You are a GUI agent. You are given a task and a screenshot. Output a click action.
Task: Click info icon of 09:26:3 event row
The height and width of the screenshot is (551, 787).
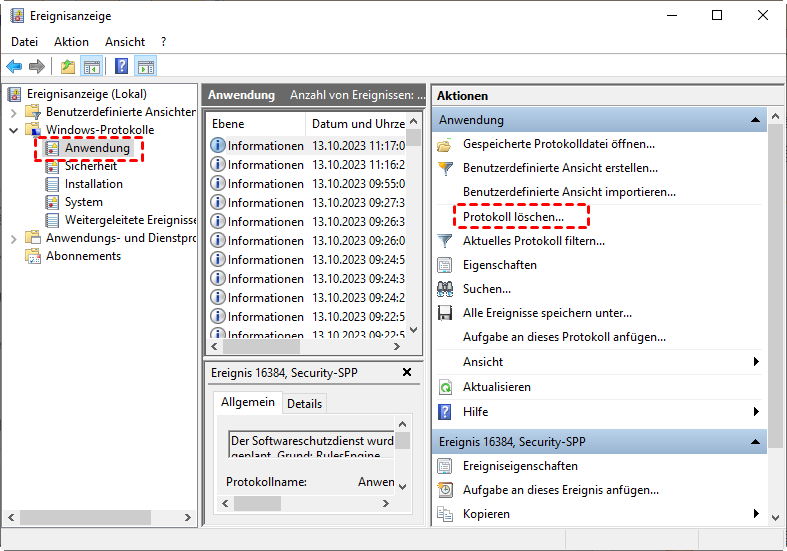click(217, 221)
